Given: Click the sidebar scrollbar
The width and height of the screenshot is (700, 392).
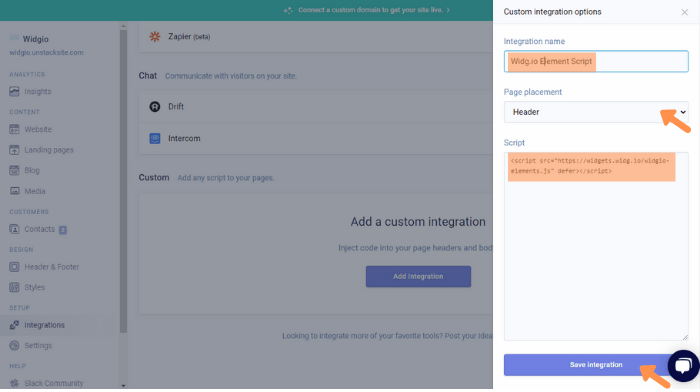Looking at the screenshot, I should (x=123, y=181).
